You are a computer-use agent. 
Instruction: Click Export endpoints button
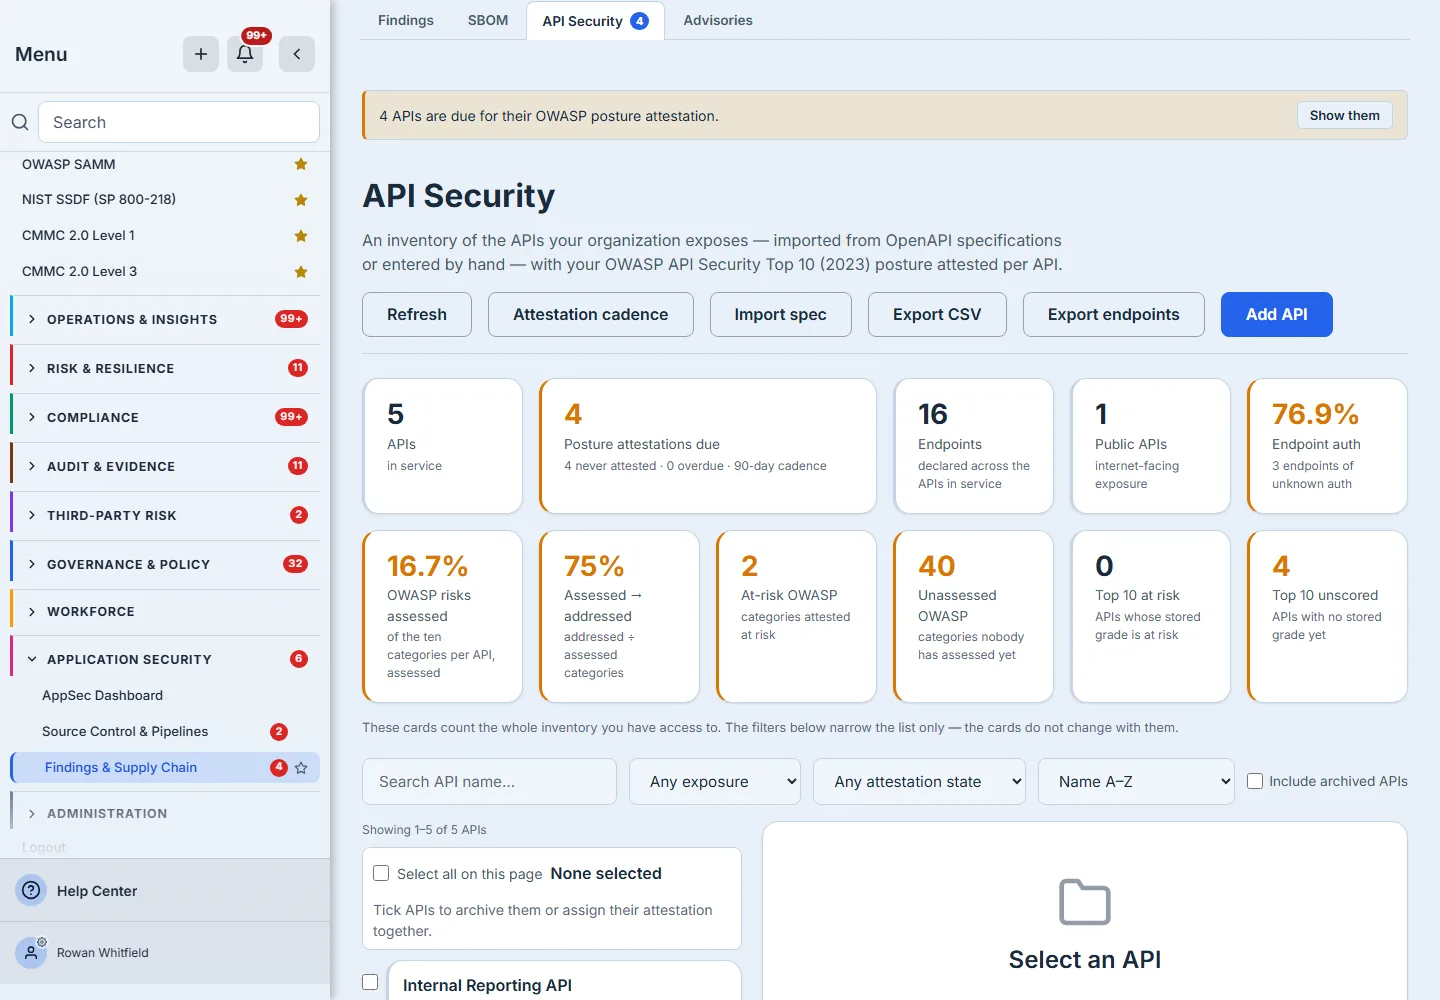[x=1114, y=314]
